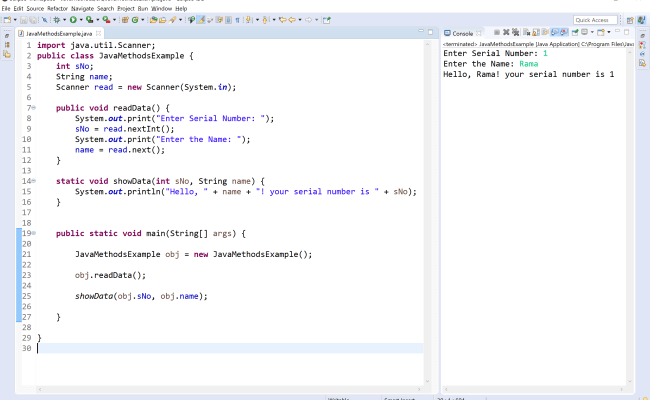Click the Back navigation arrow
This screenshot has width=650, height=400.
pos(292,20)
